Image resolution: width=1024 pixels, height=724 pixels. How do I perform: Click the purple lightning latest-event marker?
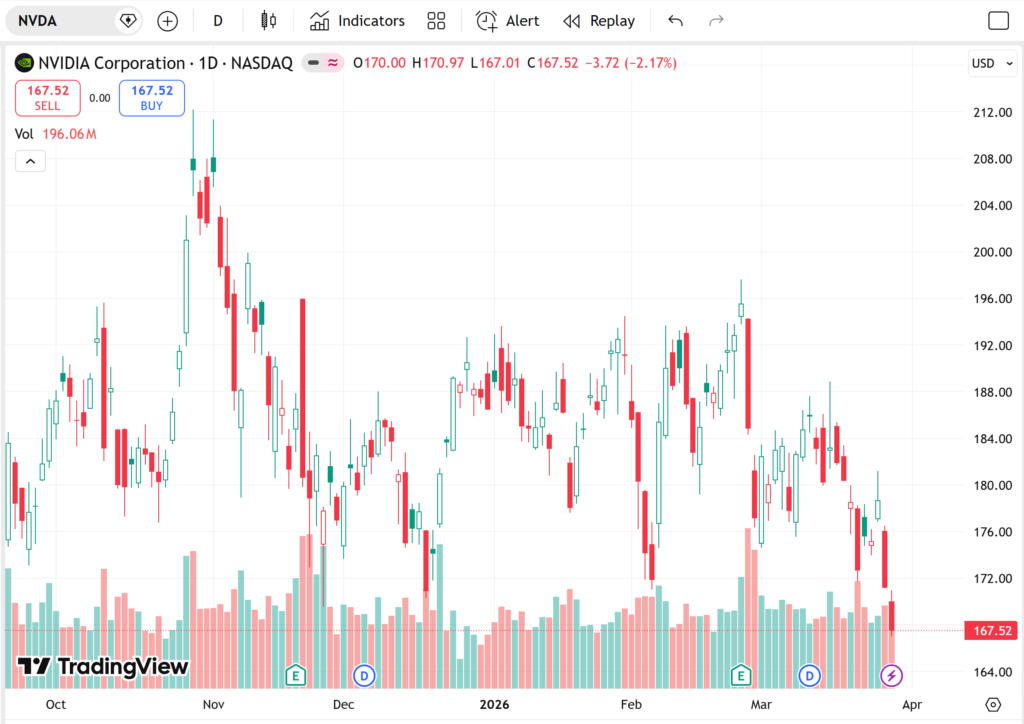(890, 676)
